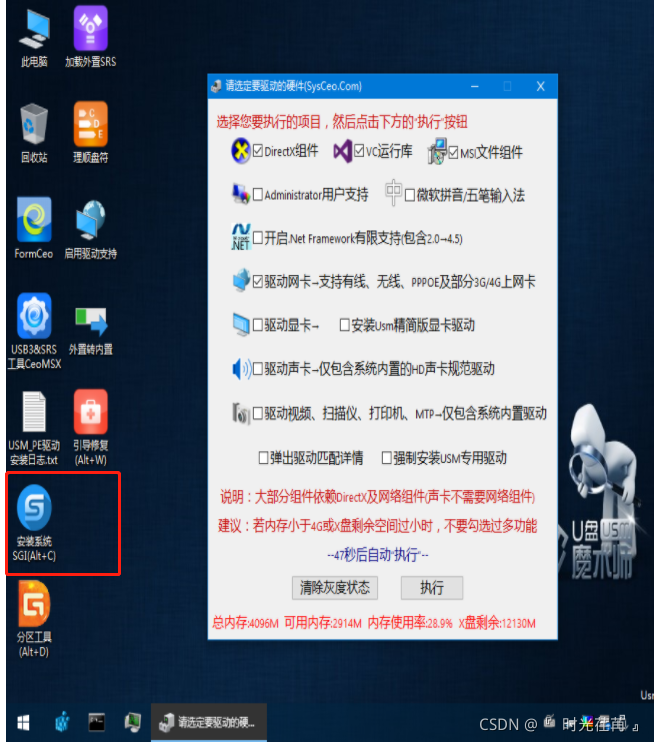Select the 请选定要驱动的硬... taskbar window button
Viewport: 654px width, 742px height.
pos(209,722)
